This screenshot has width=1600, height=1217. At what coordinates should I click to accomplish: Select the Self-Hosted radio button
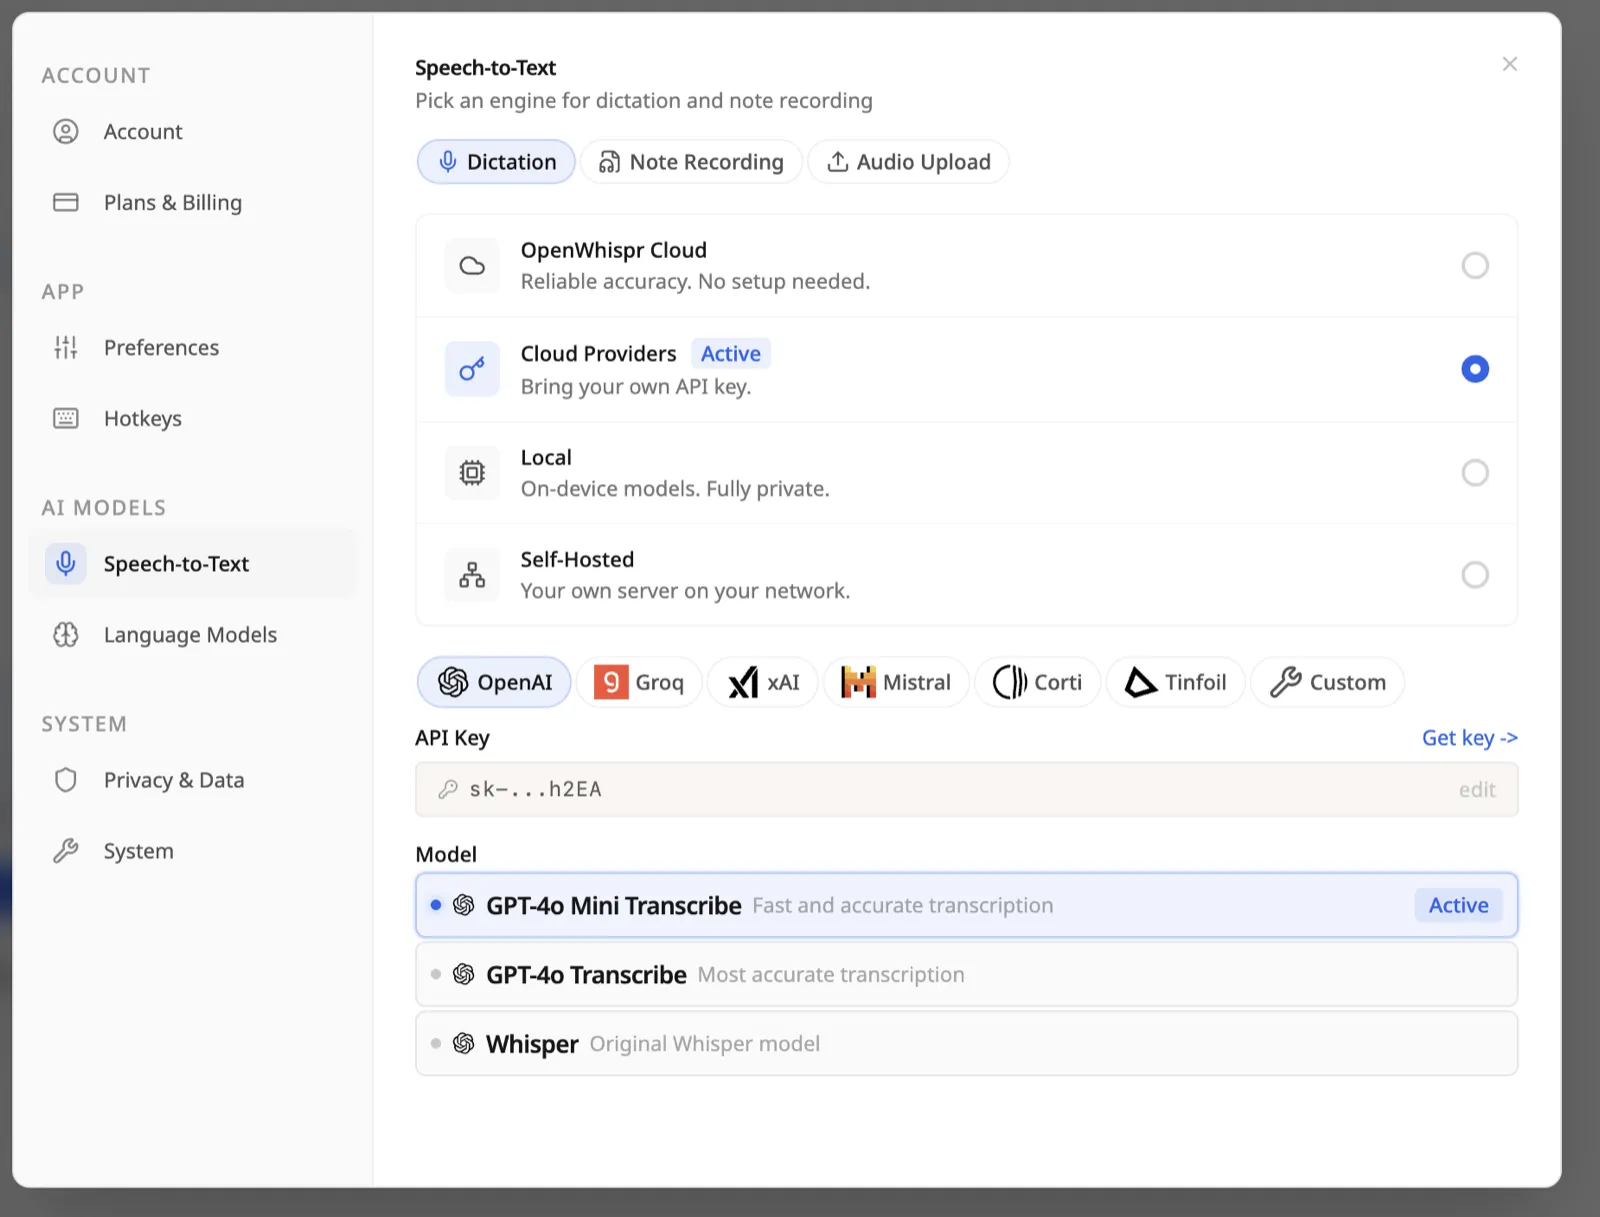click(x=1475, y=575)
